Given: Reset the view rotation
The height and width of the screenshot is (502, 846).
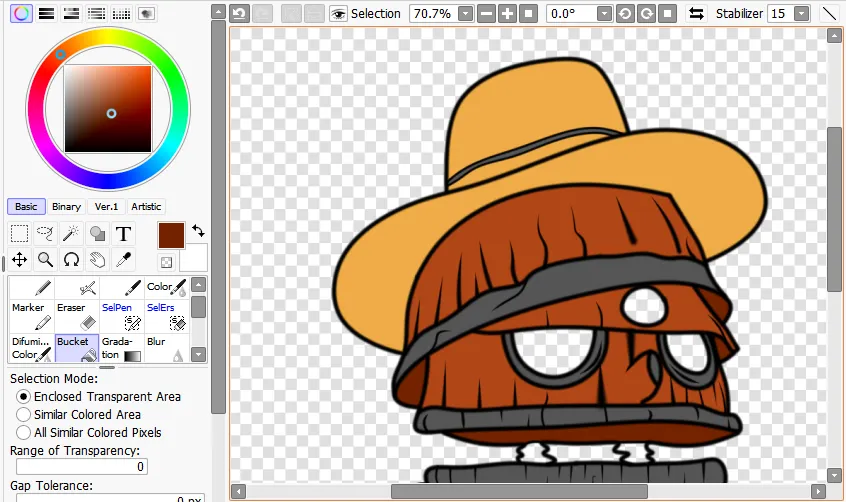Looking at the screenshot, I should [667, 13].
